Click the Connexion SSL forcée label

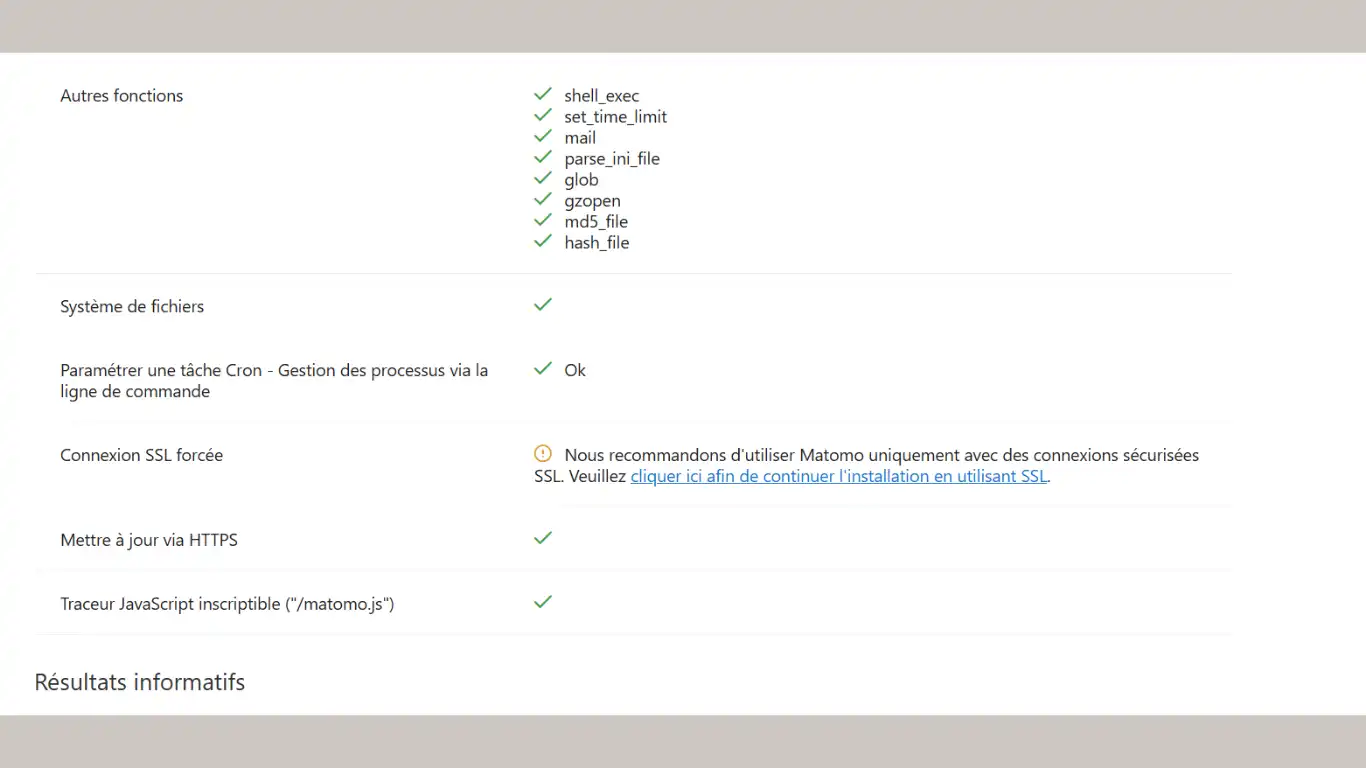click(141, 455)
